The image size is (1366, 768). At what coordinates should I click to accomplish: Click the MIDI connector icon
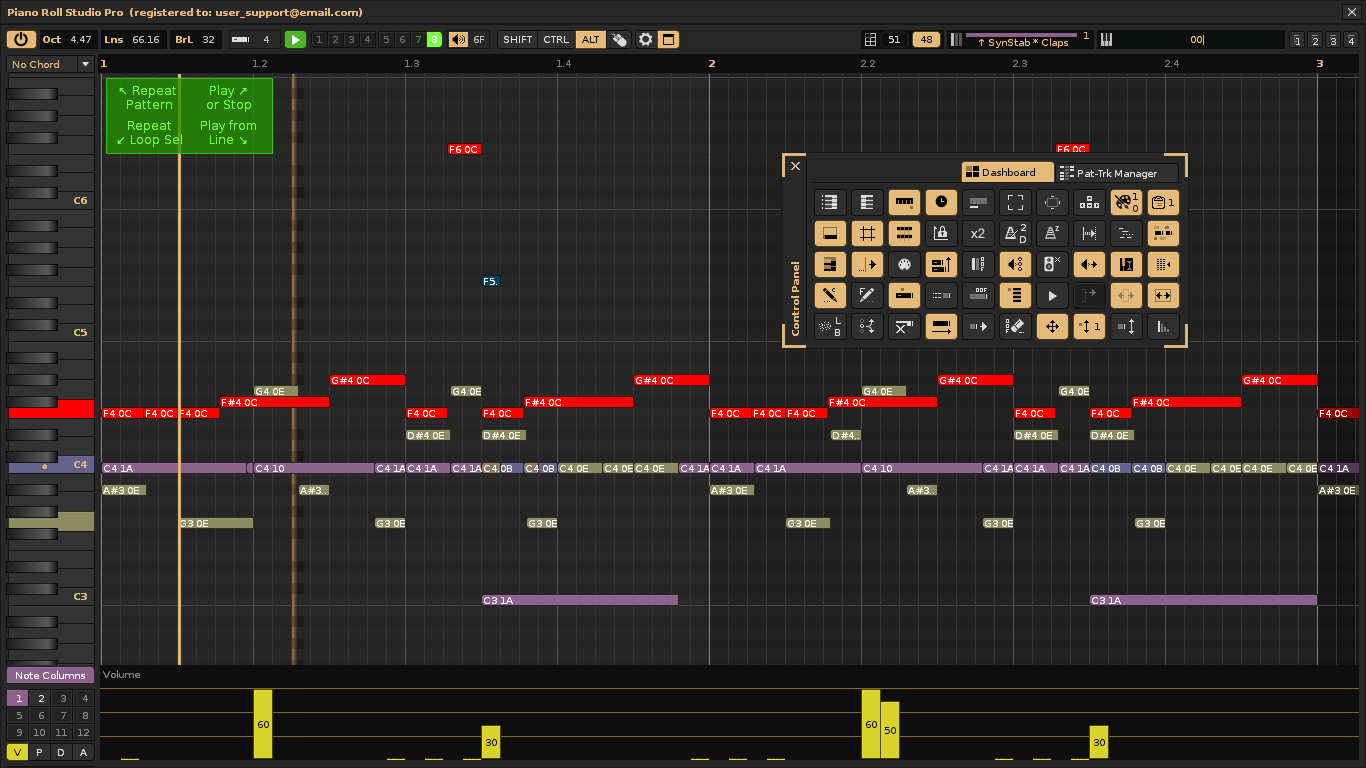[904, 265]
